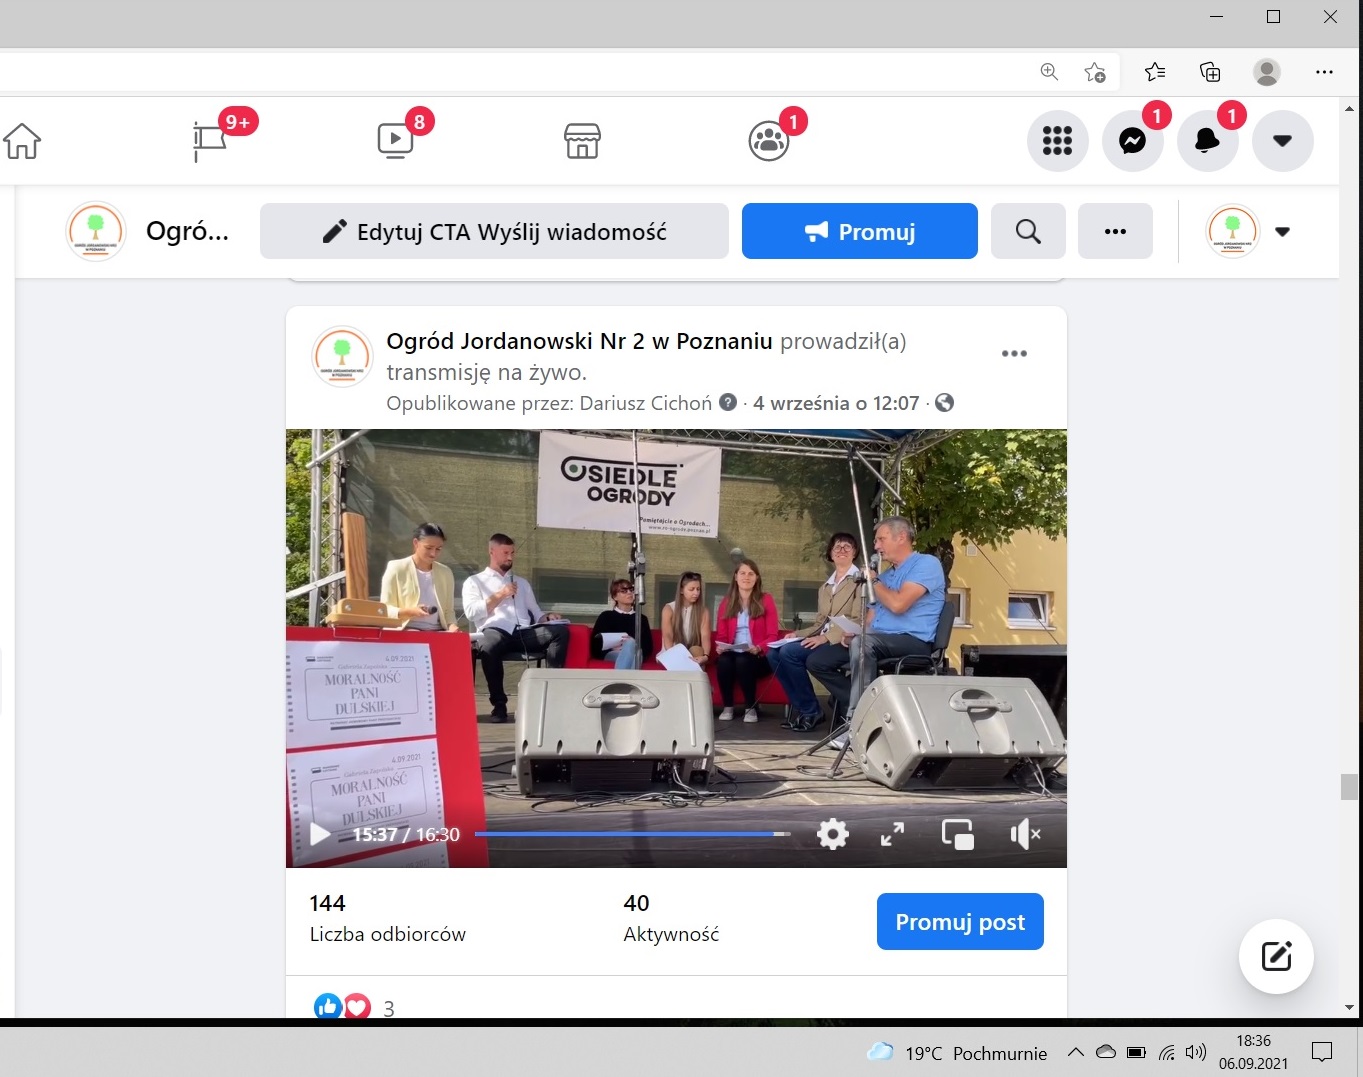Screen dimensions: 1363x1077
Task: Play the live stream video
Action: [320, 834]
